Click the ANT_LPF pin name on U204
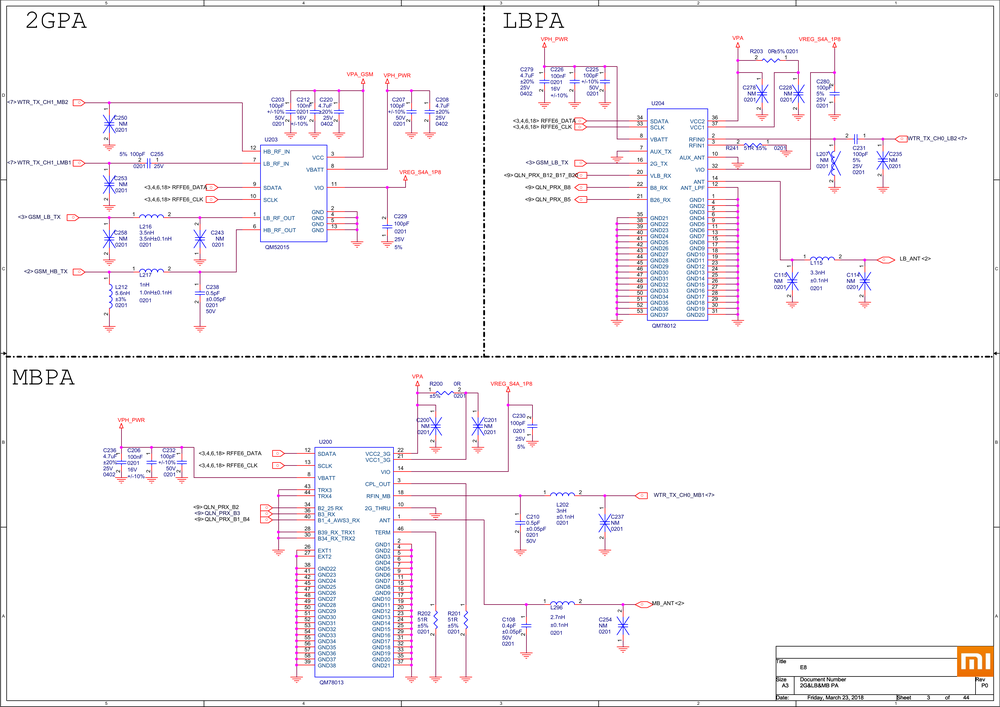The width and height of the screenshot is (1000, 707). pos(692,187)
